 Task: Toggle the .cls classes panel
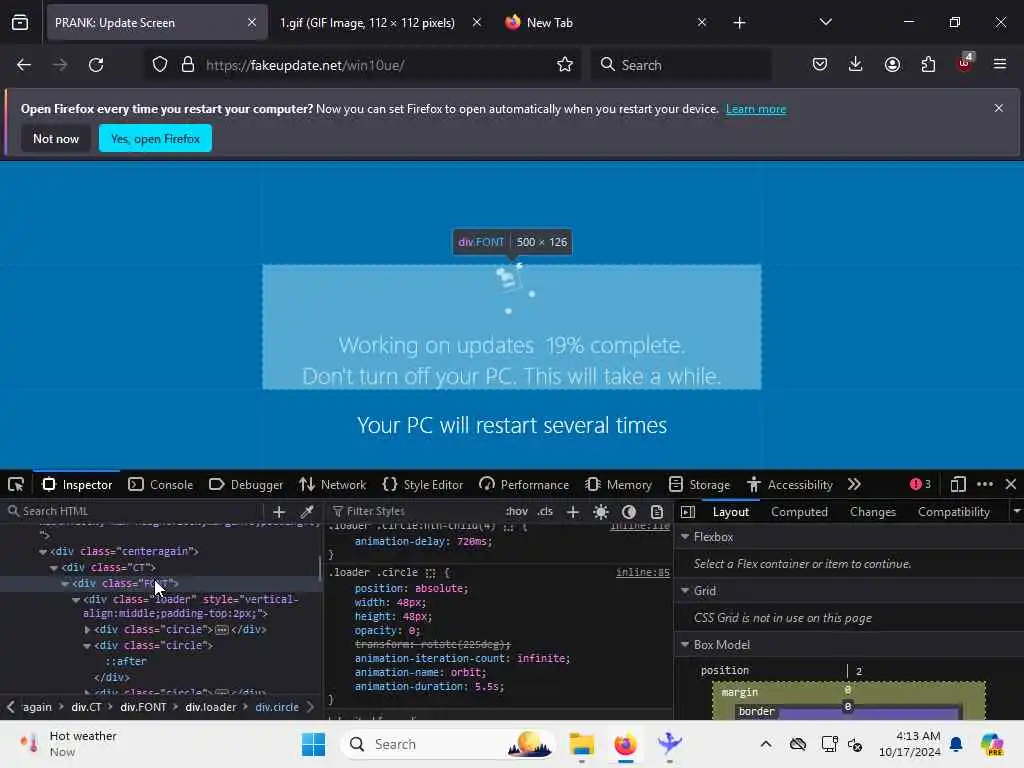click(545, 511)
